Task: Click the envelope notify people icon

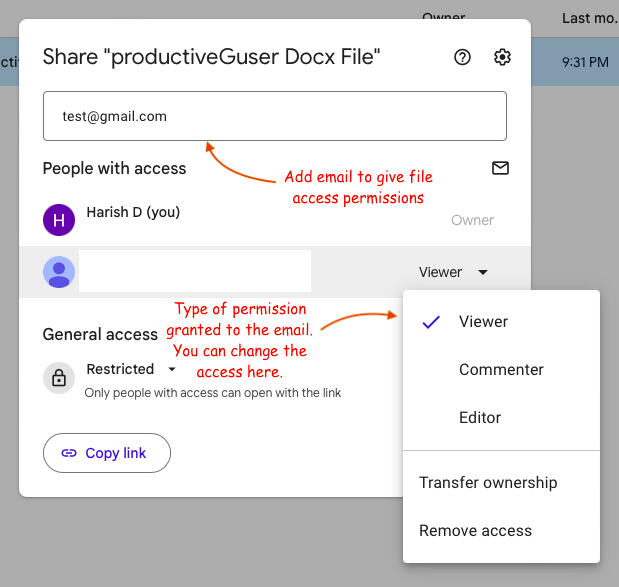Action: pyautogui.click(x=500, y=168)
